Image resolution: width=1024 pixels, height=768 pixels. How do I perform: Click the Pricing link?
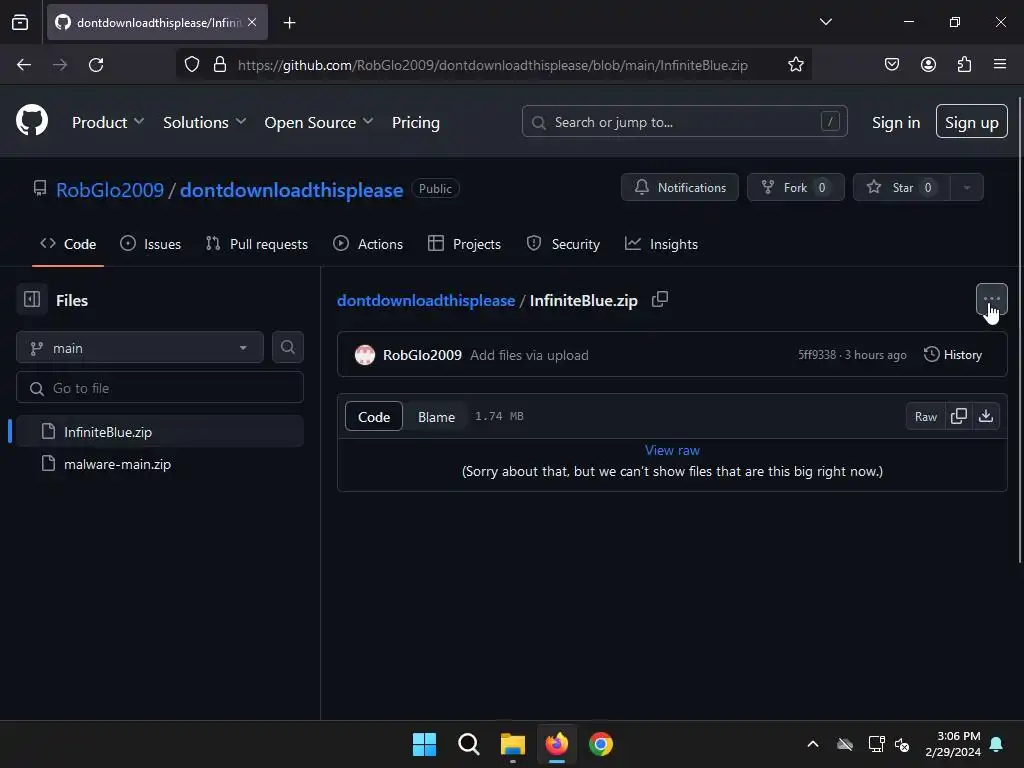click(x=415, y=122)
